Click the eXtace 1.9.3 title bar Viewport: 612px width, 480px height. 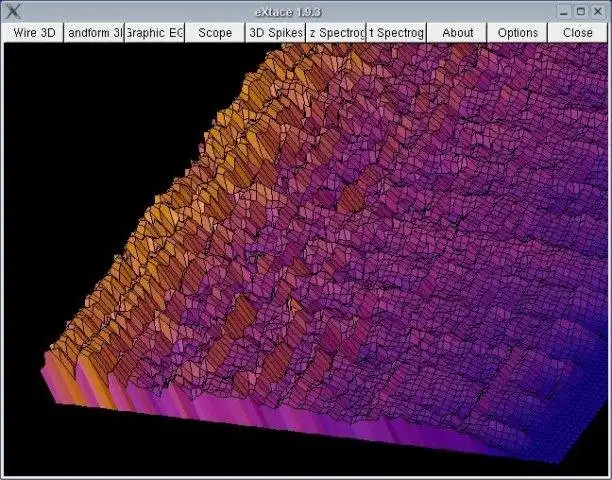288,12
